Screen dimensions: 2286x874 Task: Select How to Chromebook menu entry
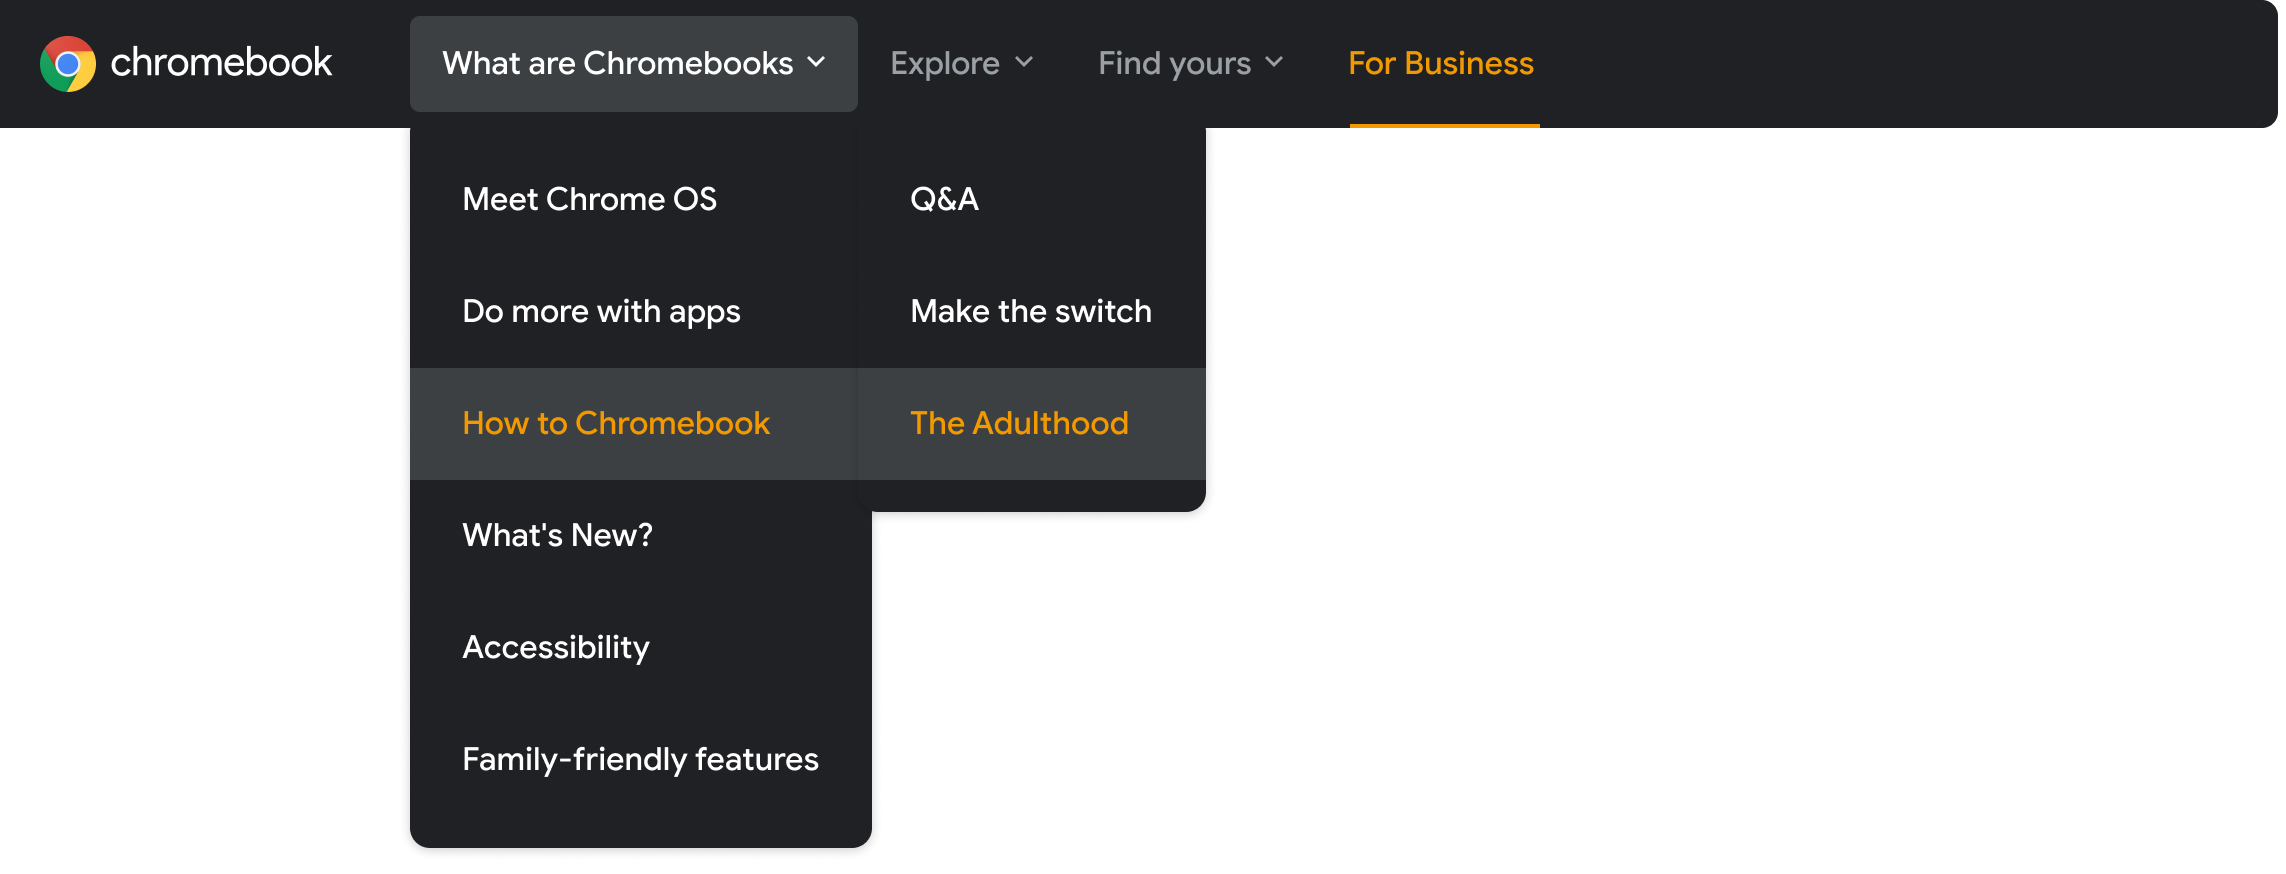click(x=616, y=423)
